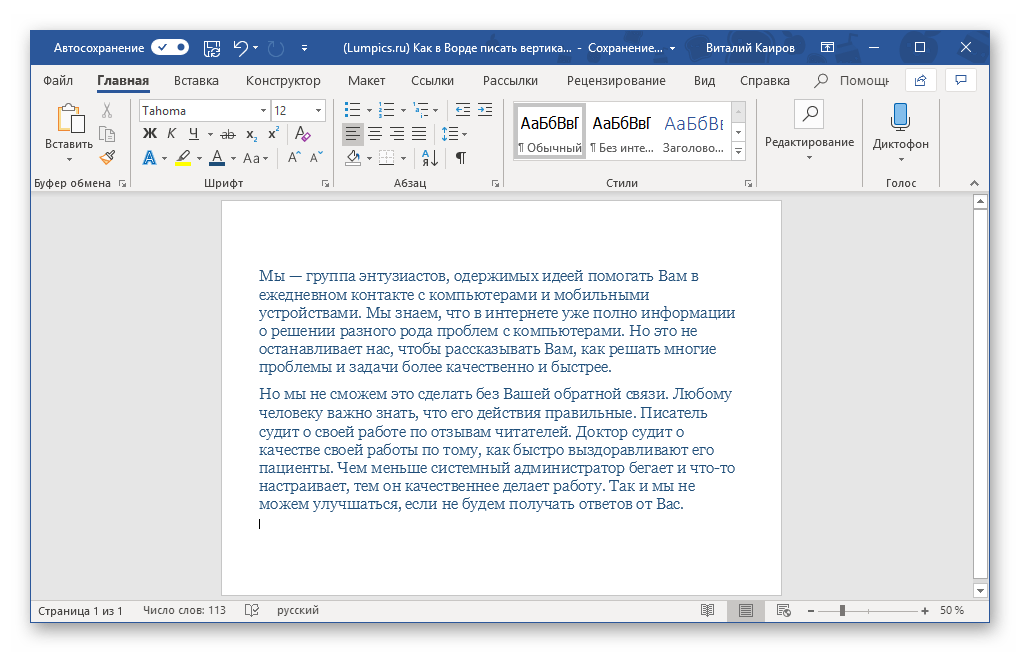This screenshot has height=653, width=1020.
Task: Click the Sort A-Я icon
Action: pos(428,158)
